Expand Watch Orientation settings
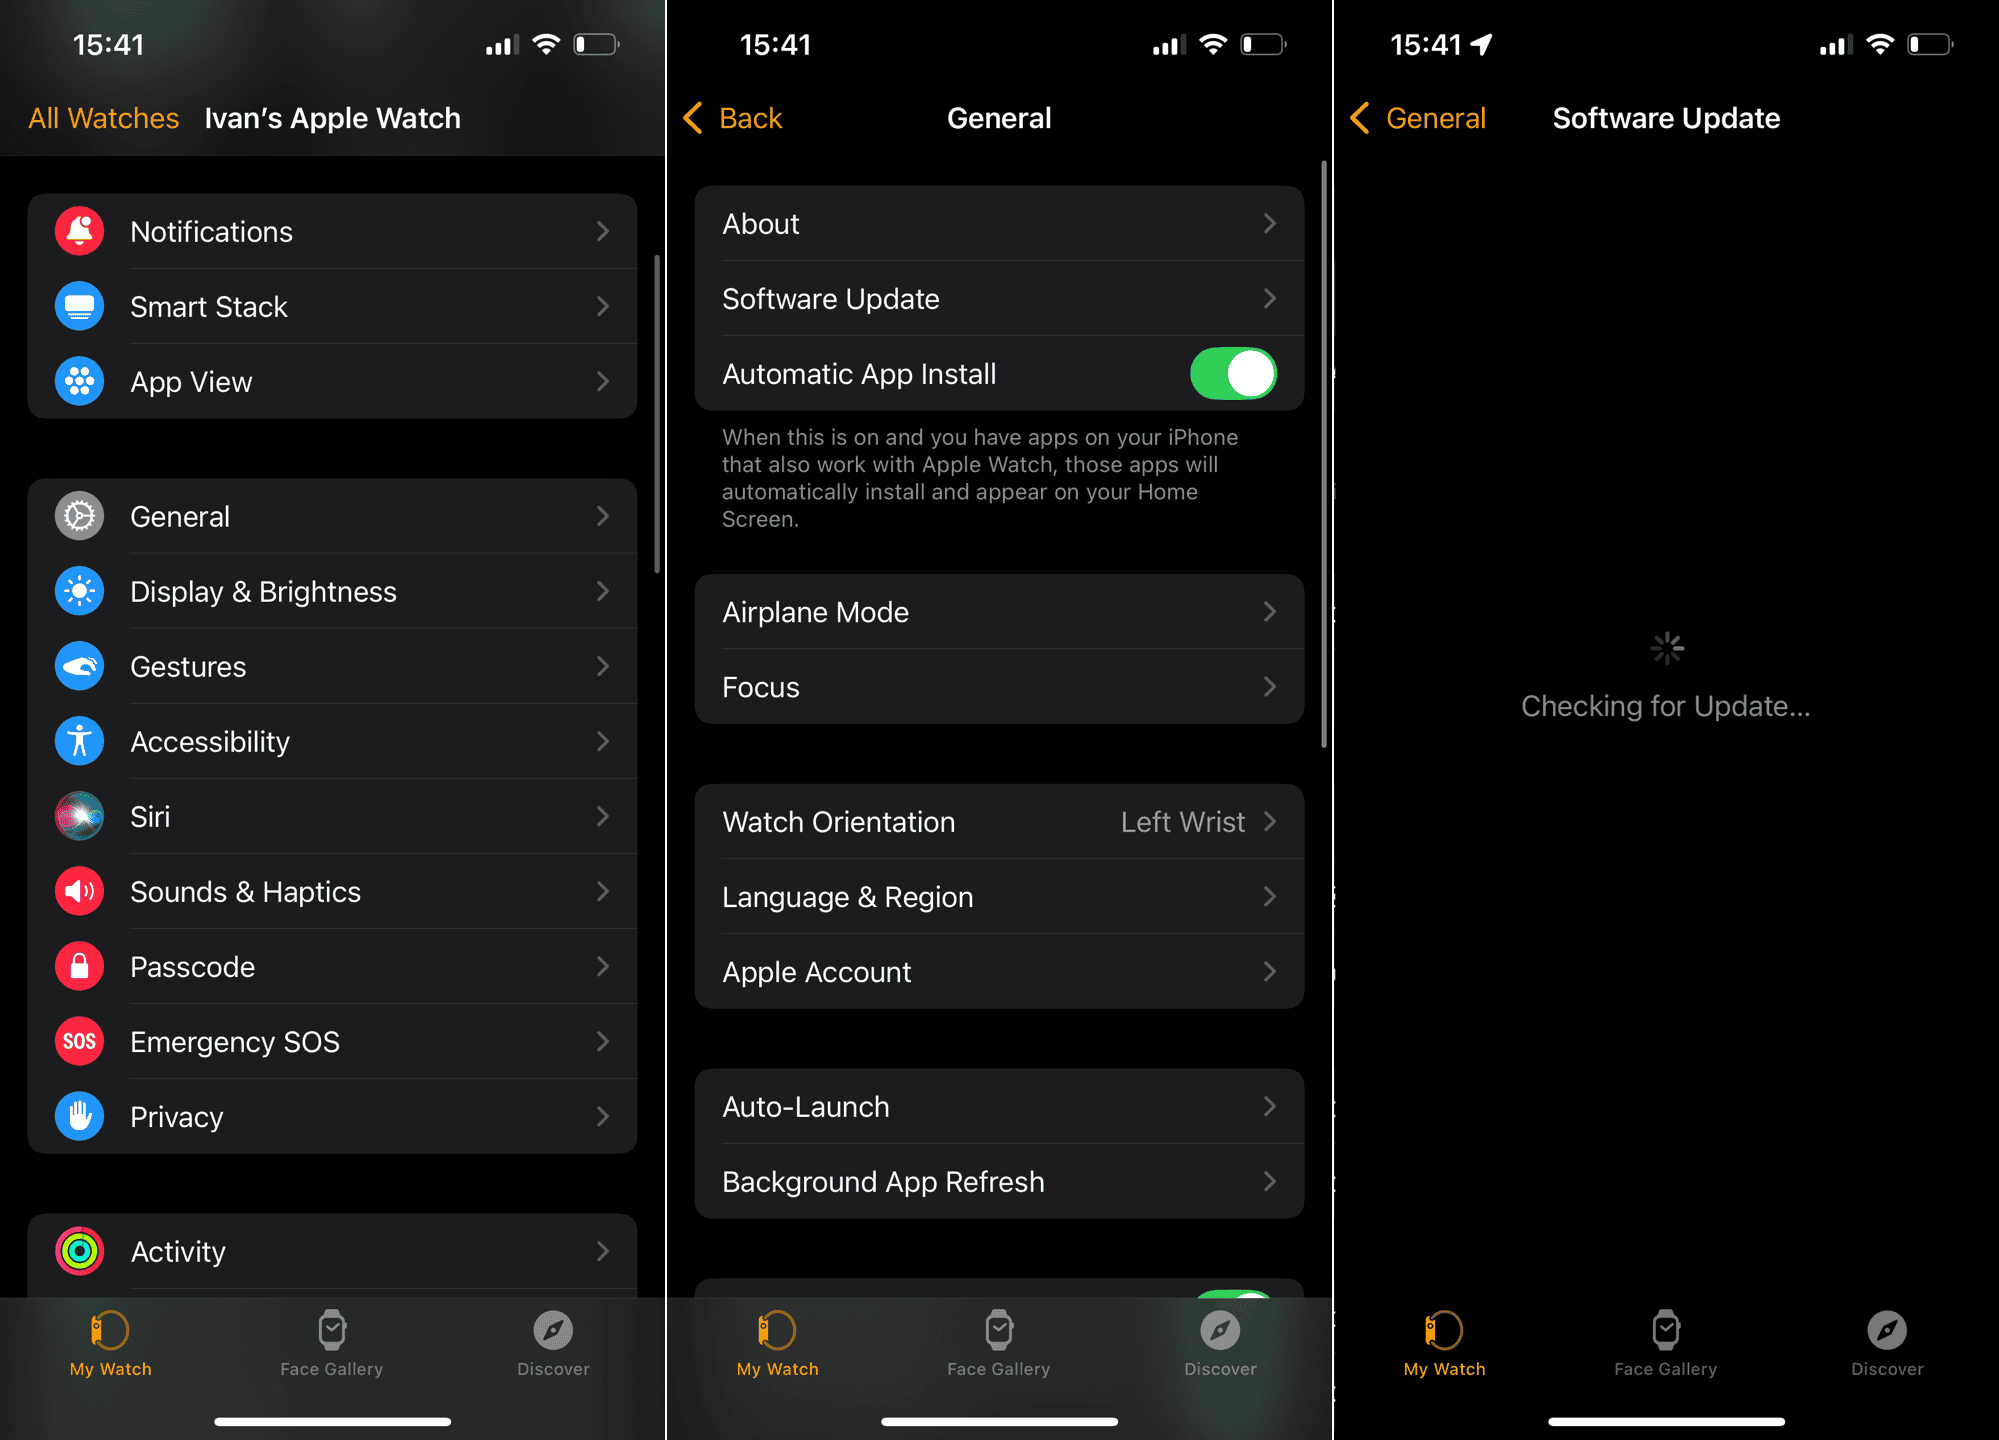The width and height of the screenshot is (1999, 1440). [x=1000, y=822]
